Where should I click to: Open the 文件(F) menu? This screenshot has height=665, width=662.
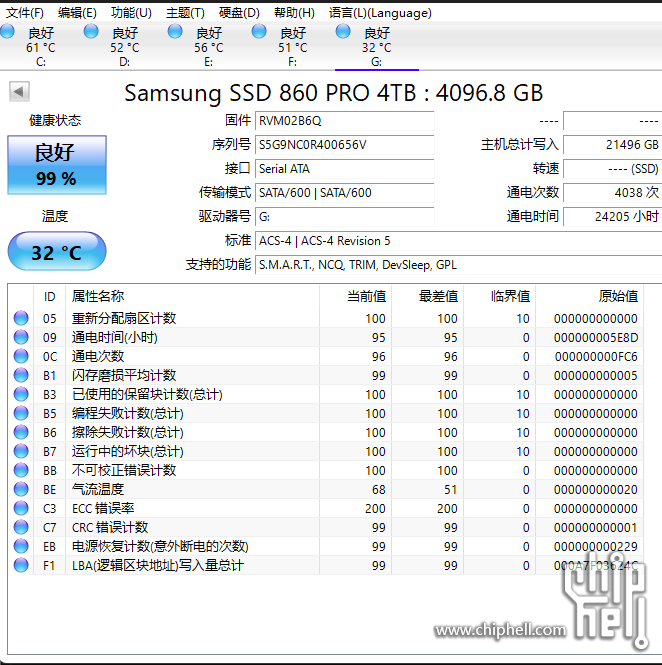tap(25, 13)
